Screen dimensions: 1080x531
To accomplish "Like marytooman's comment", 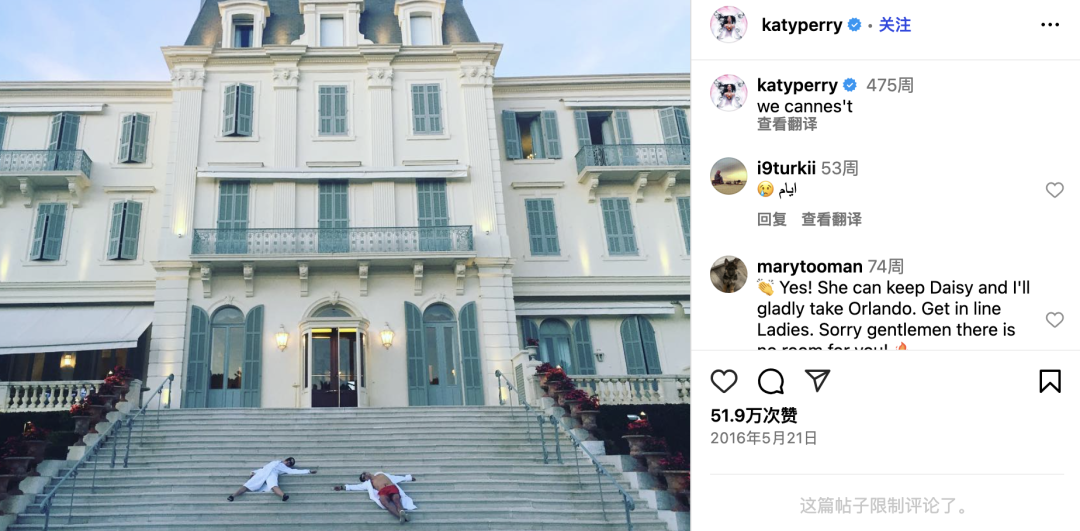I will (x=1055, y=320).
